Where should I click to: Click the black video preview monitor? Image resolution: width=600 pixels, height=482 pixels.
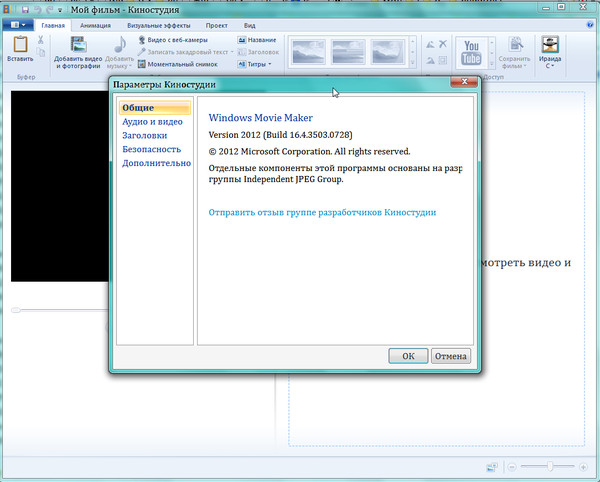[x=60, y=186]
